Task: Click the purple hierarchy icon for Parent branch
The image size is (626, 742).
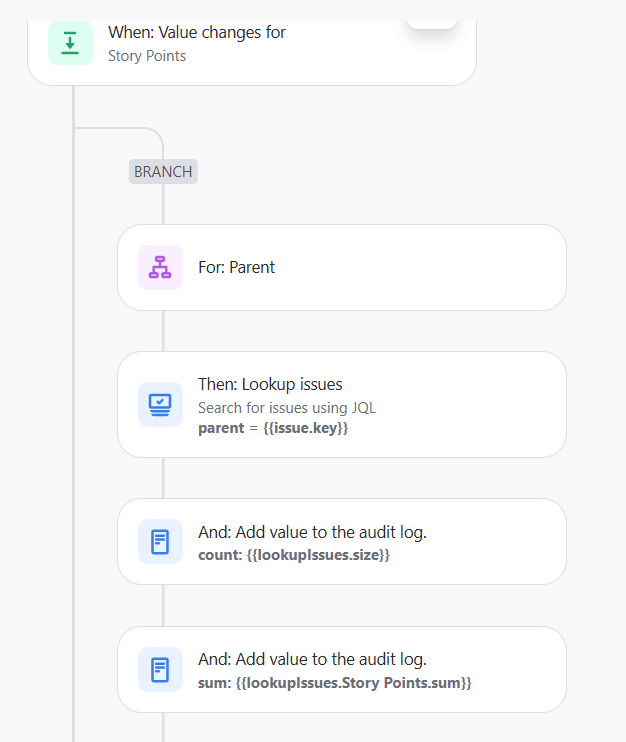Action: click(x=160, y=267)
